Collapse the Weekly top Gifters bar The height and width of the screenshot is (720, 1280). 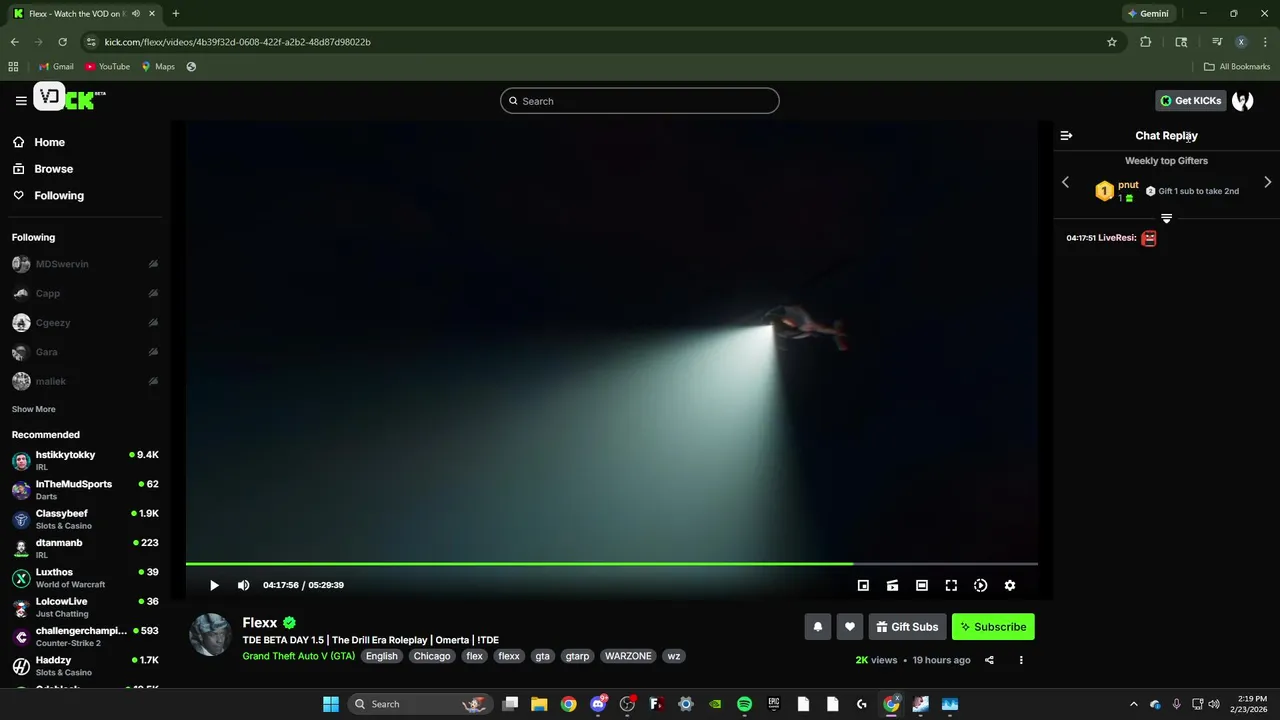coord(1166,218)
